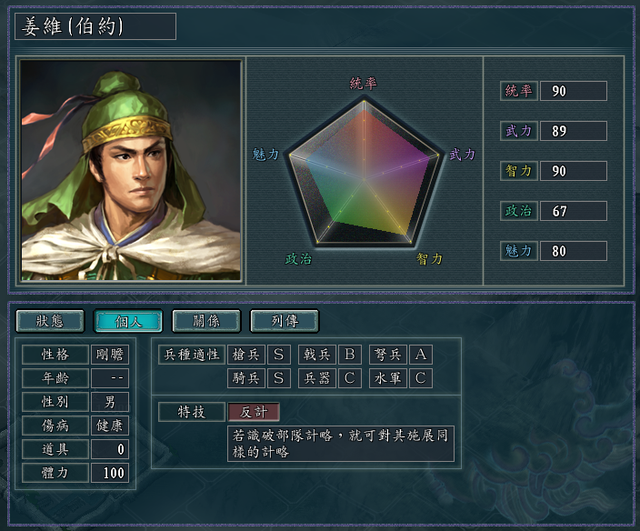Screen dimensions: 640x531
Task: Switch to the 狀態 tab
Action: click(x=50, y=321)
